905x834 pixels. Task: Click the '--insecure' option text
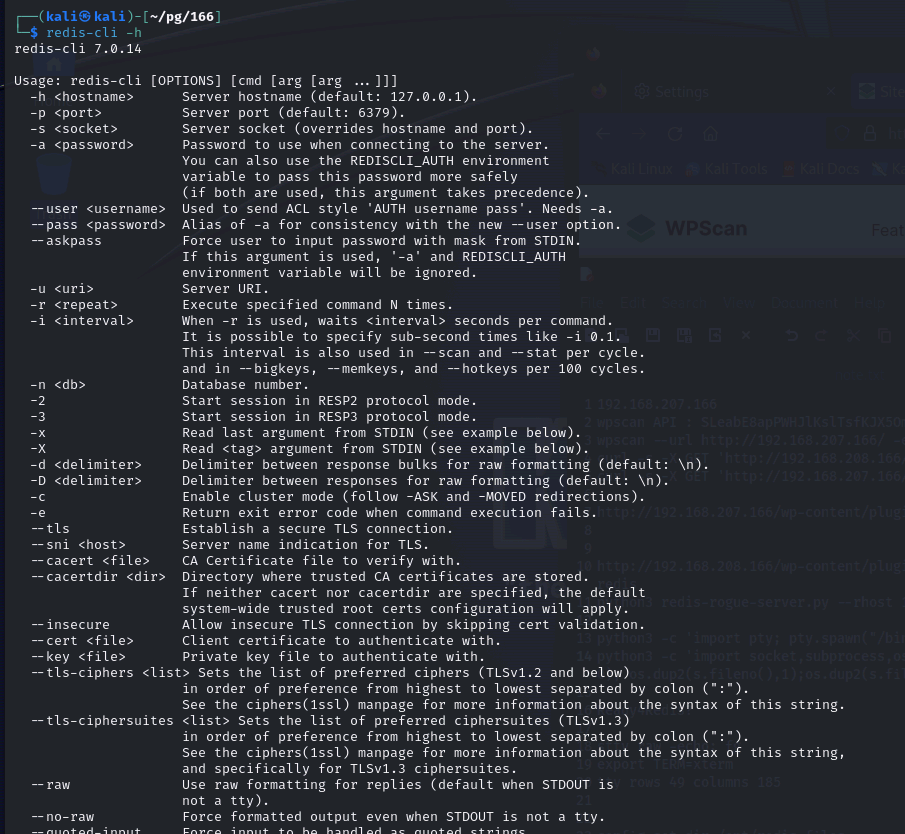70,625
